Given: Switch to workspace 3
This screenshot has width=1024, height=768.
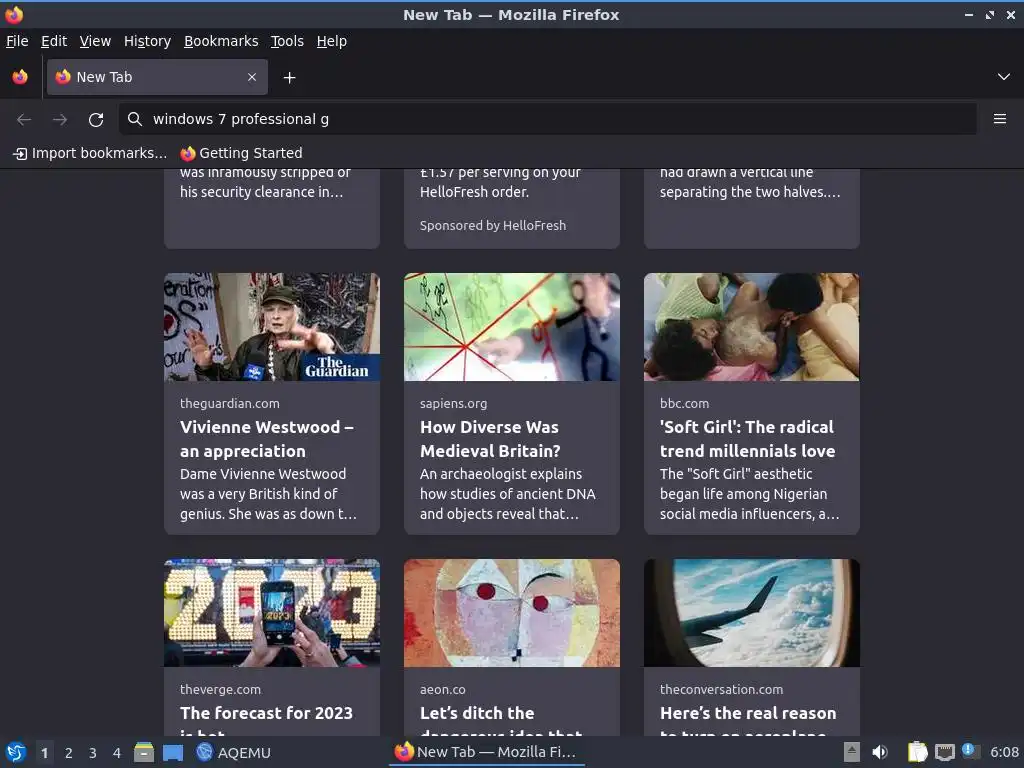Looking at the screenshot, I should click(93, 753).
